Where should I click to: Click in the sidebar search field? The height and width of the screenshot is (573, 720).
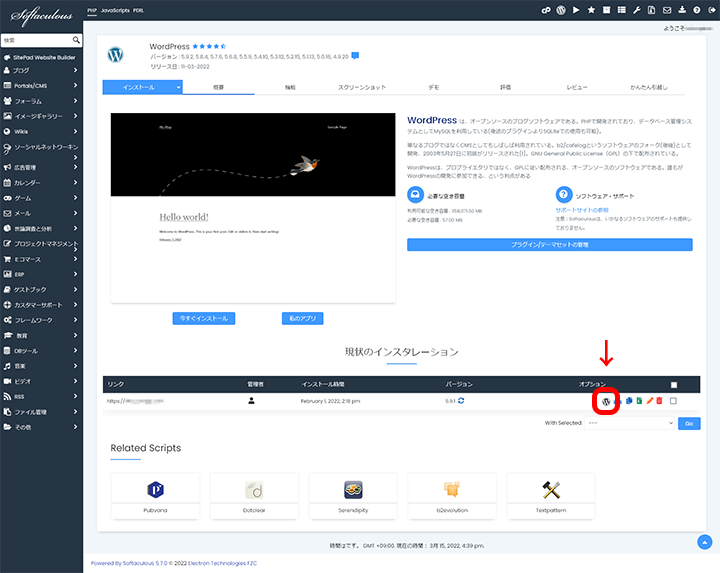(37, 40)
